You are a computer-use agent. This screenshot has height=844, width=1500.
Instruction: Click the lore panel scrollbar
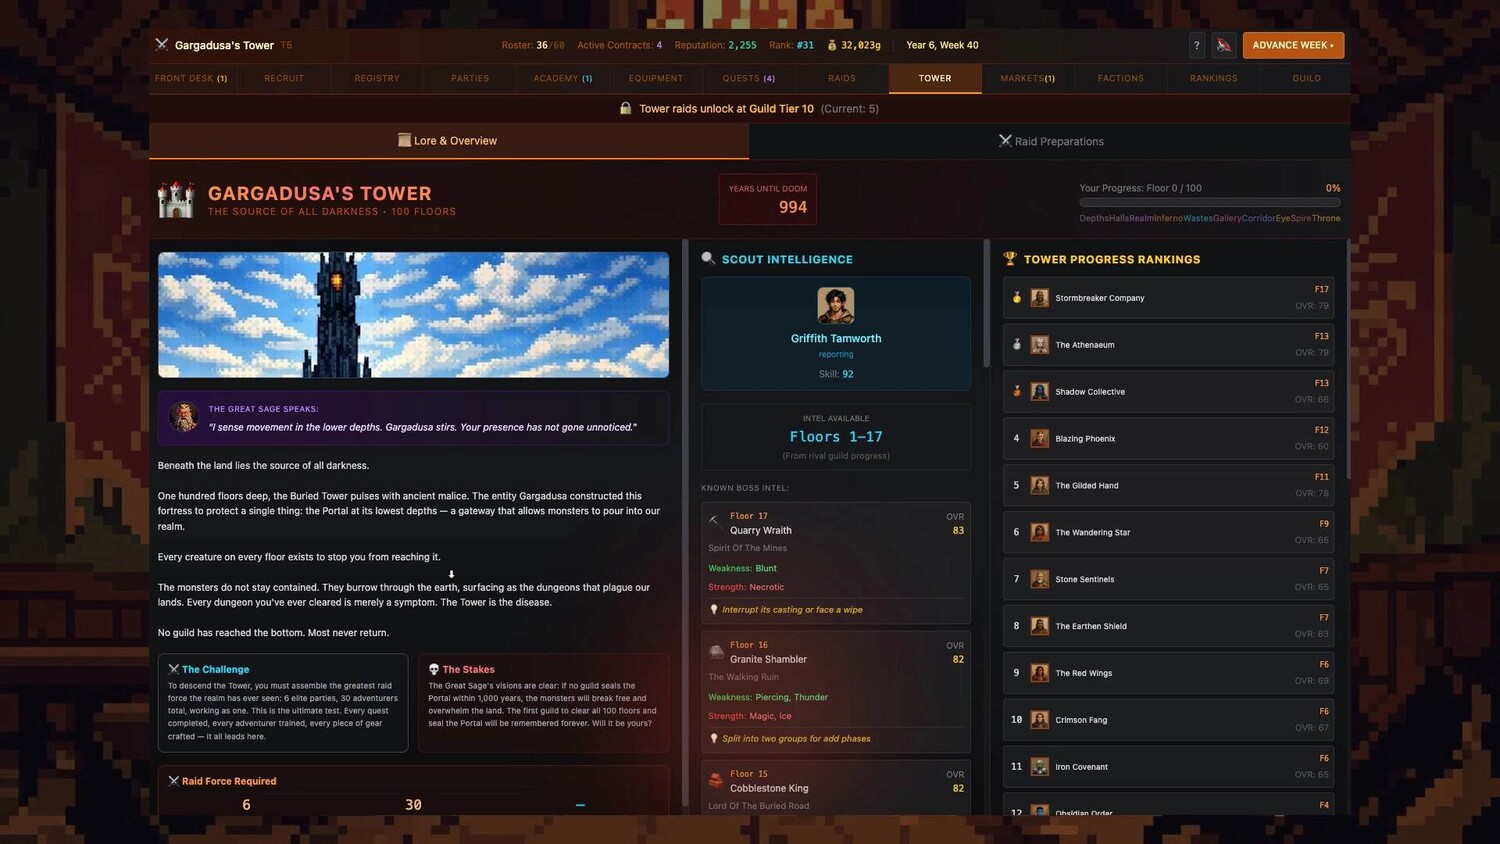point(685,520)
